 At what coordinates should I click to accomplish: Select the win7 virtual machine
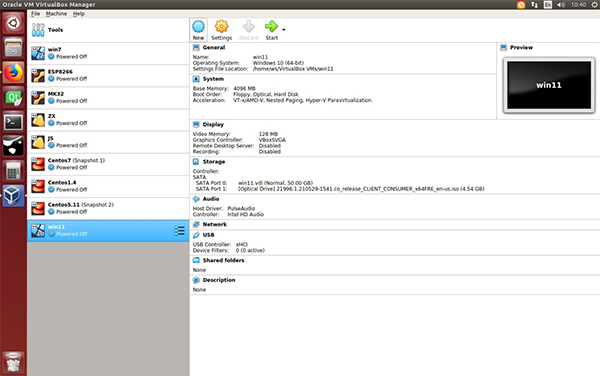coord(108,53)
